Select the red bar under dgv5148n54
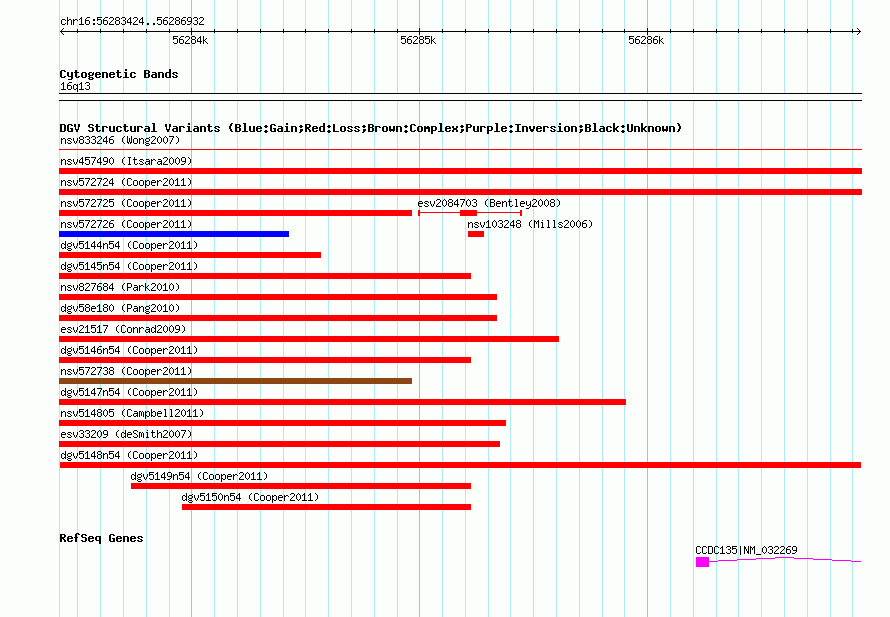This screenshot has height=617, width=890. [460, 465]
